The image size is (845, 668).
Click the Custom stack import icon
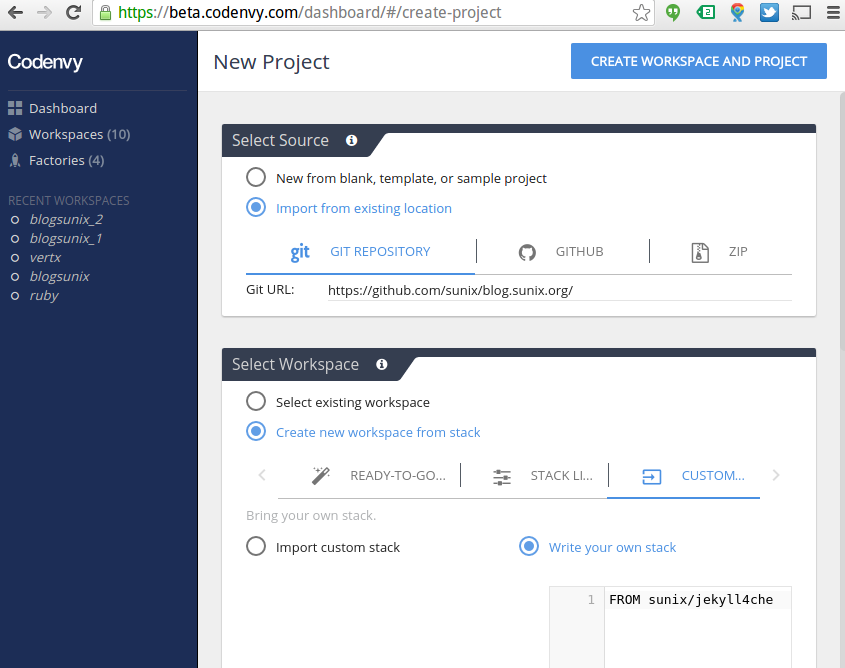[x=652, y=477]
